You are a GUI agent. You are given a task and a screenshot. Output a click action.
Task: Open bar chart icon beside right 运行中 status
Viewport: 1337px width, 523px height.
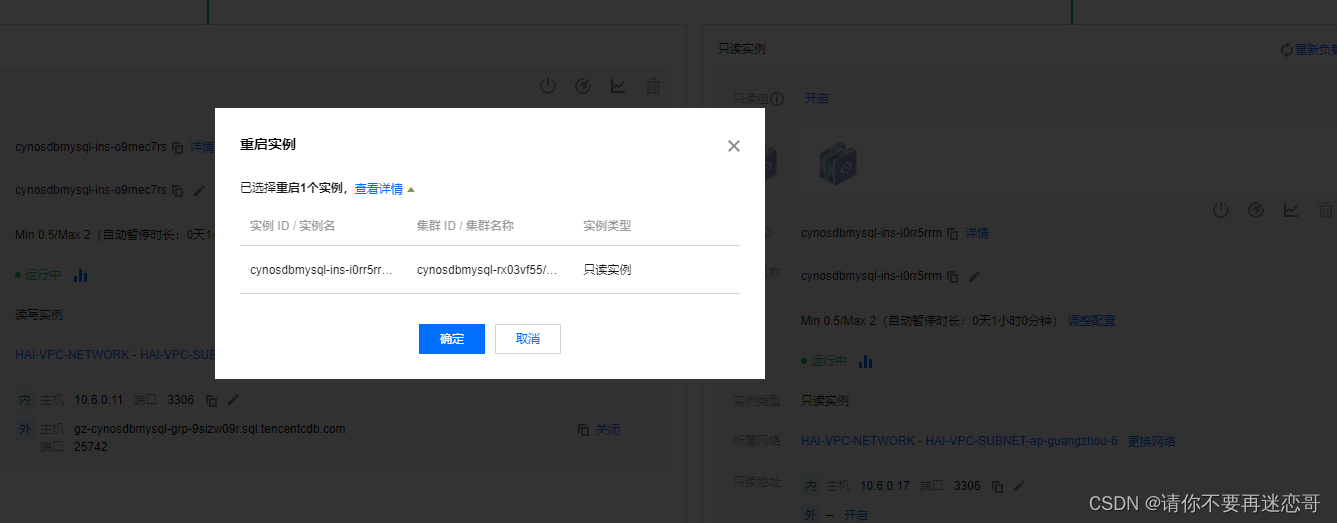click(866, 361)
